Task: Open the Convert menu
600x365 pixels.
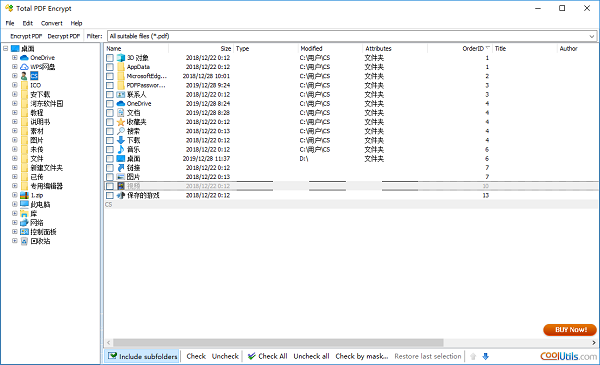Action: pos(52,23)
